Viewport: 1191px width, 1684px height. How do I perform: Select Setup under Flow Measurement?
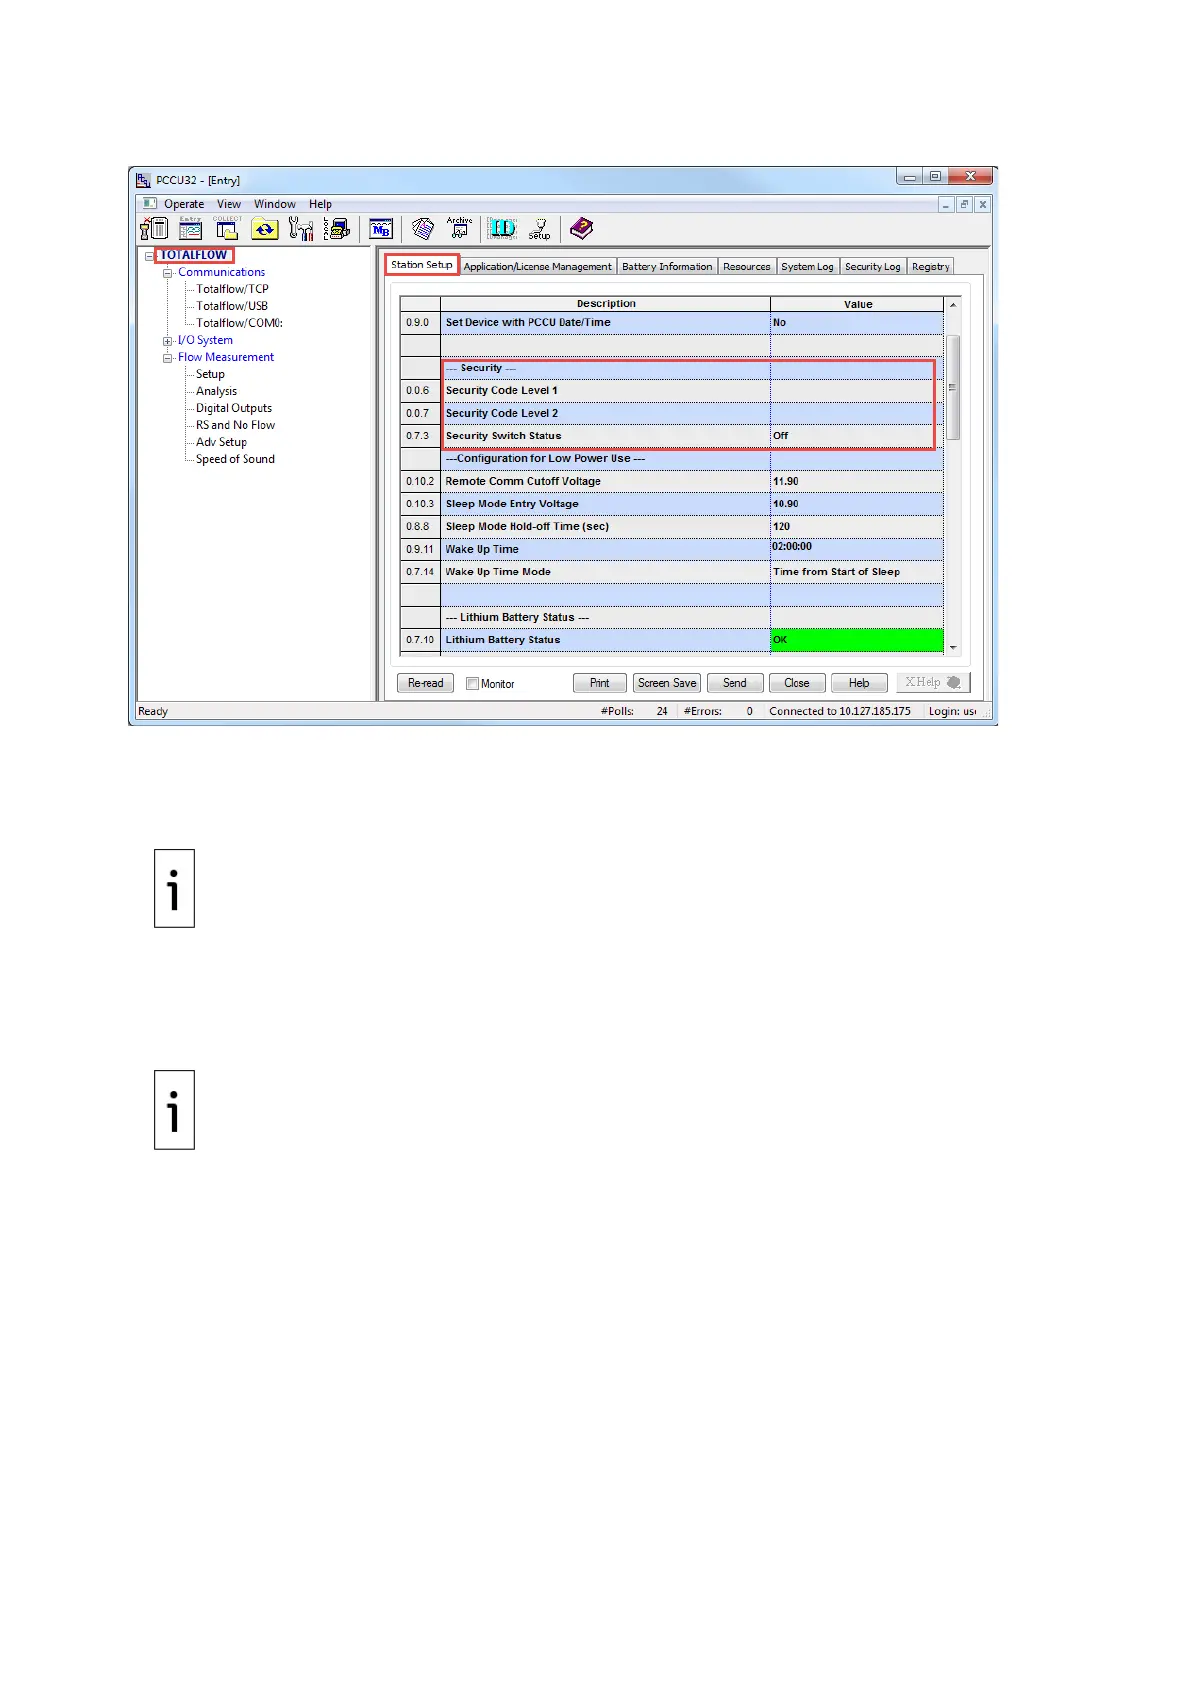[x=210, y=374]
